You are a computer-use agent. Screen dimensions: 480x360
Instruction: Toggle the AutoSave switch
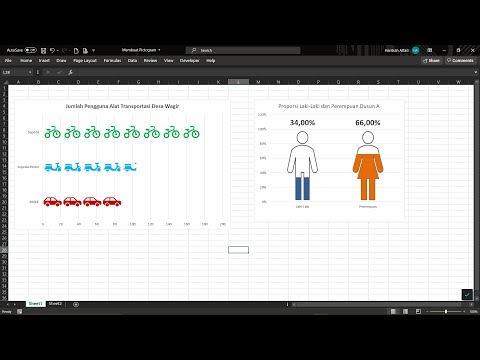click(30, 50)
